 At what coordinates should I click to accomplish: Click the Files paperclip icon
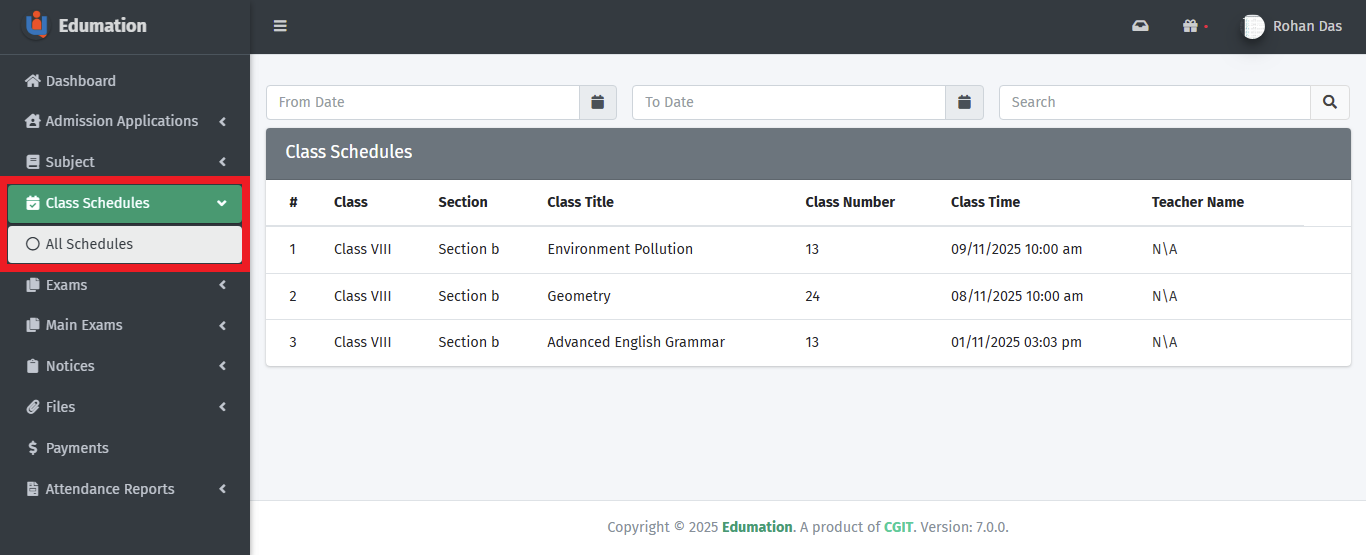click(33, 407)
